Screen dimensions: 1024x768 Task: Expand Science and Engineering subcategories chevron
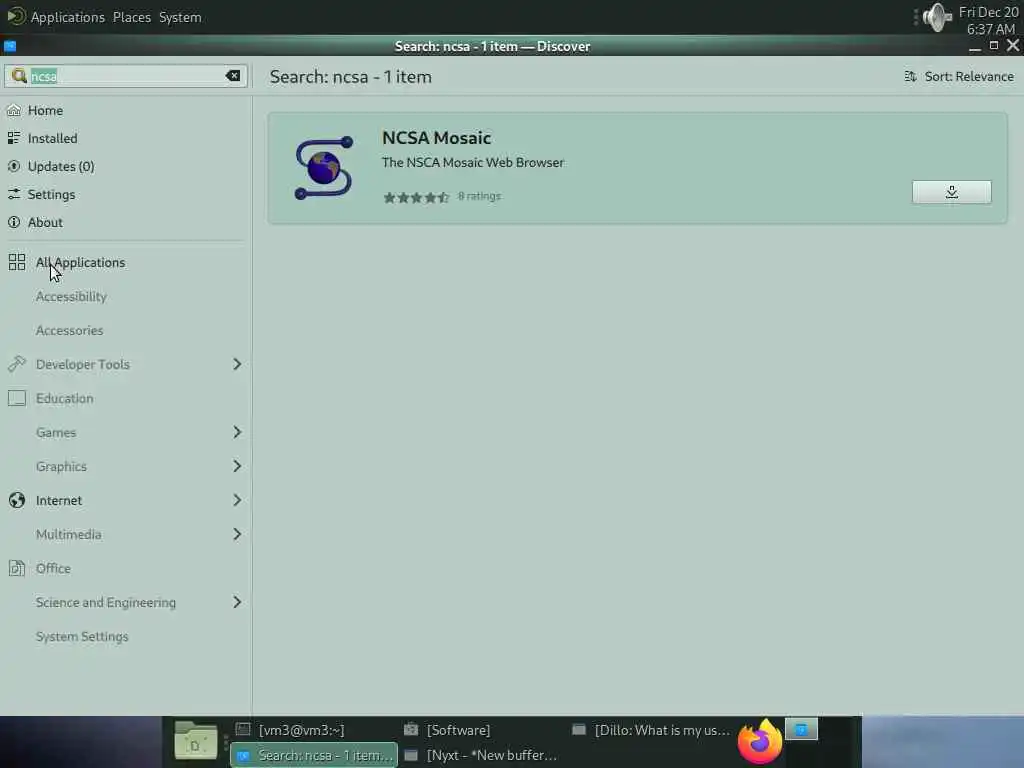pos(237,601)
